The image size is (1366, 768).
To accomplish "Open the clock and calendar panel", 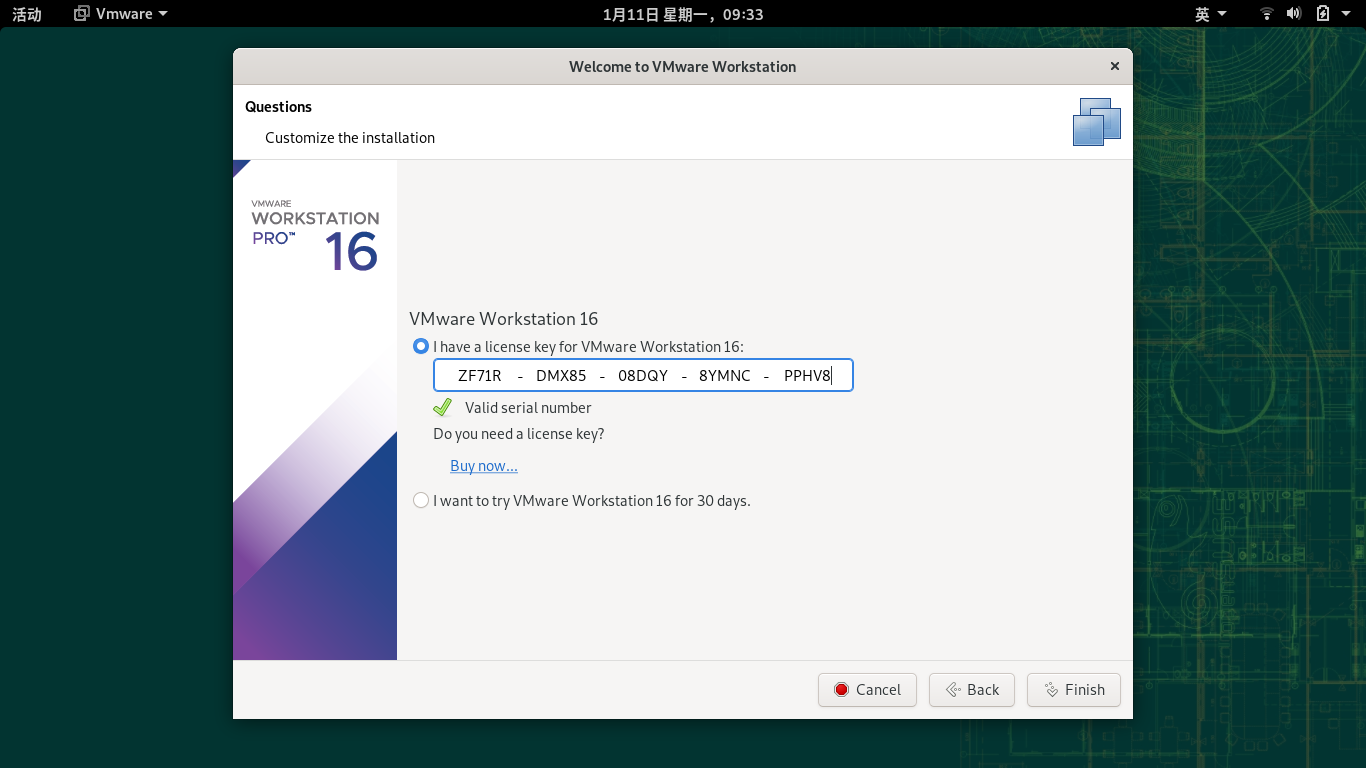I will [x=683, y=14].
